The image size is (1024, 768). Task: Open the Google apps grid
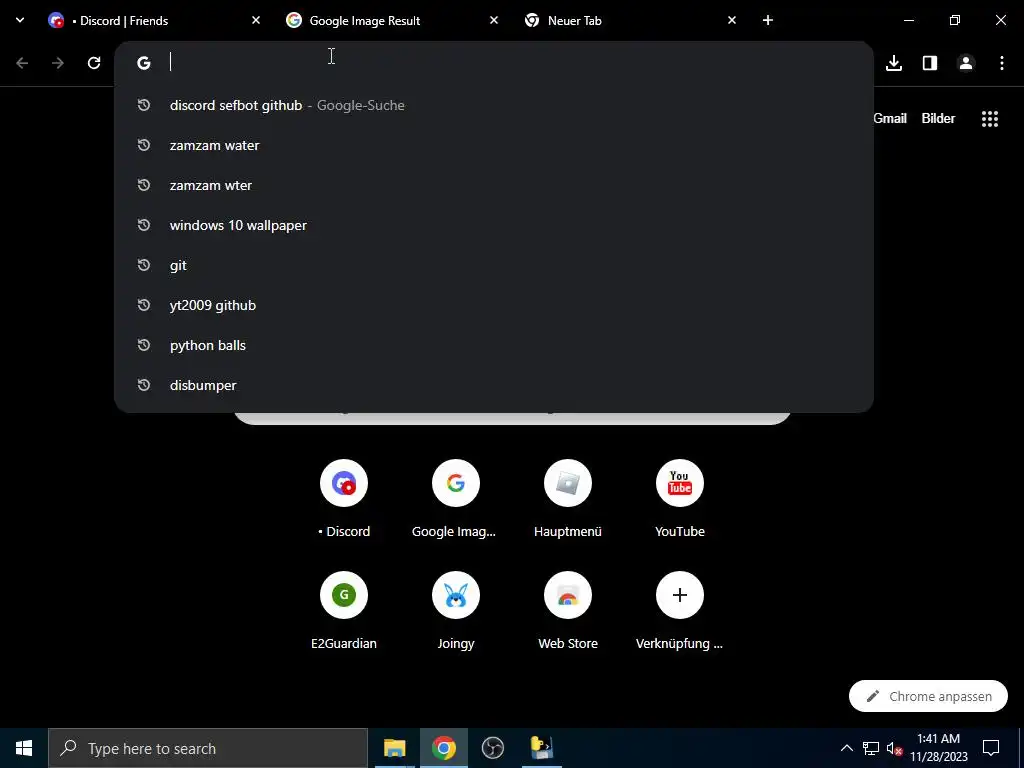(x=990, y=119)
